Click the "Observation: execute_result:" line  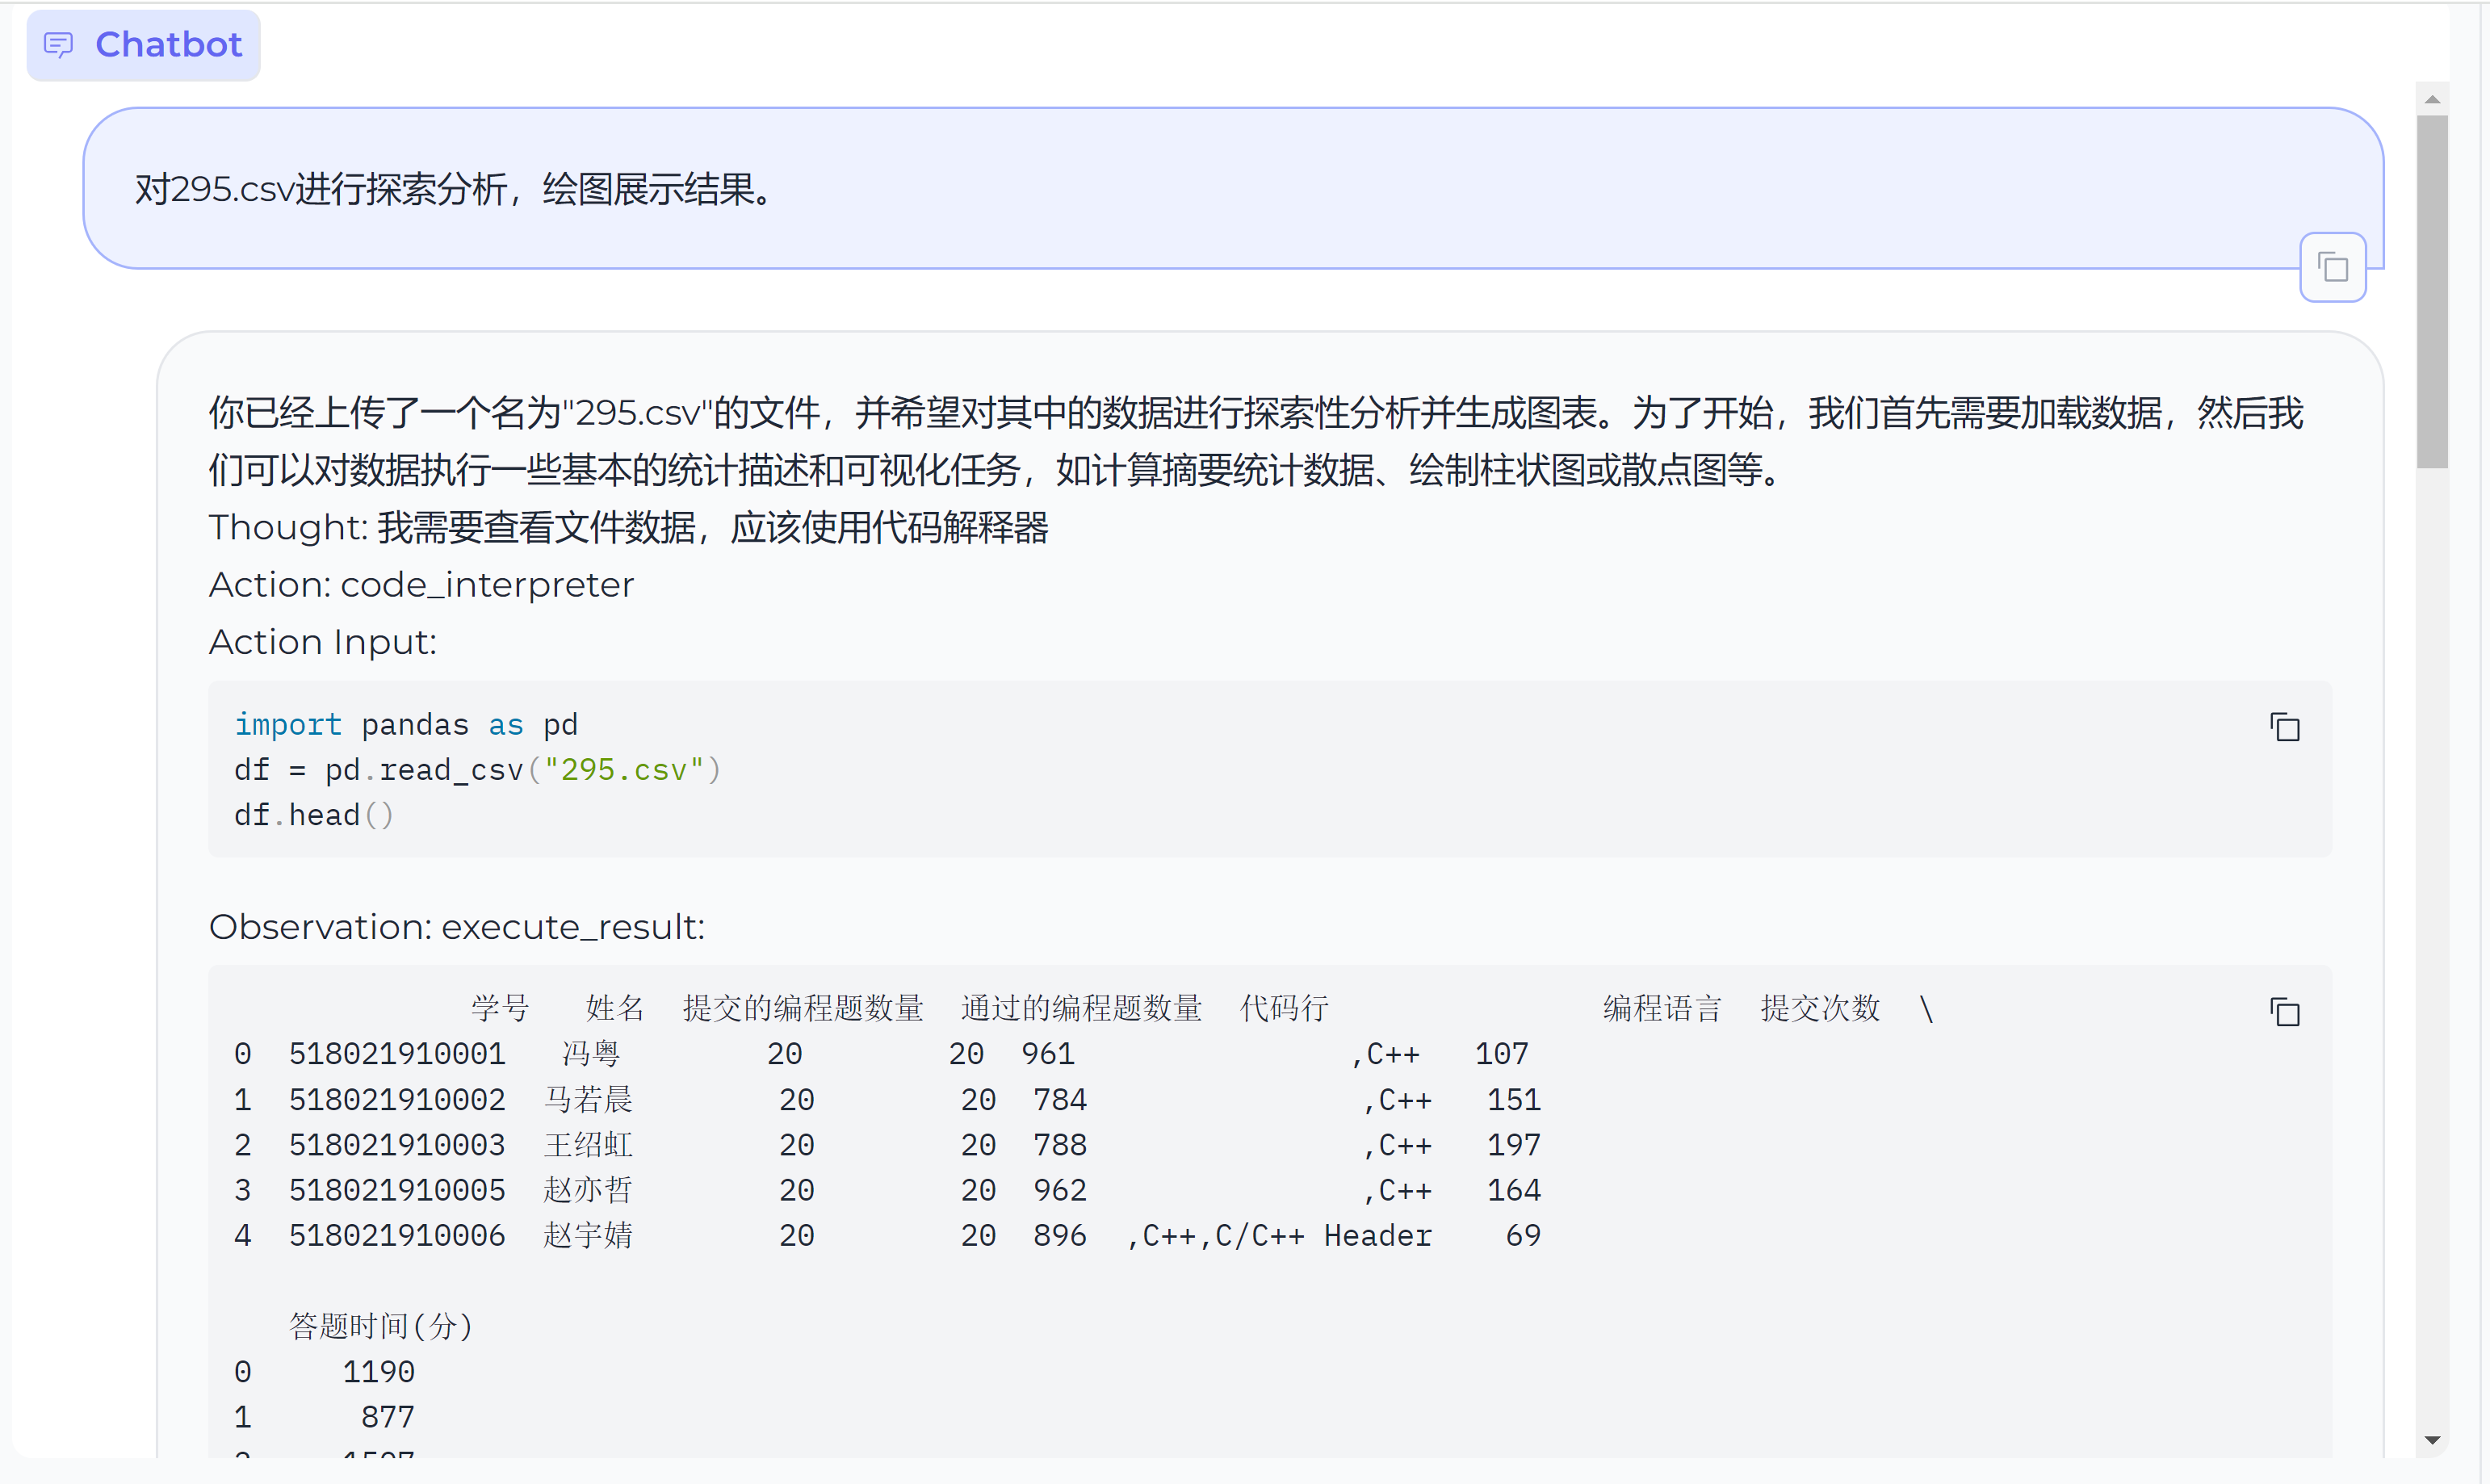pos(457,927)
